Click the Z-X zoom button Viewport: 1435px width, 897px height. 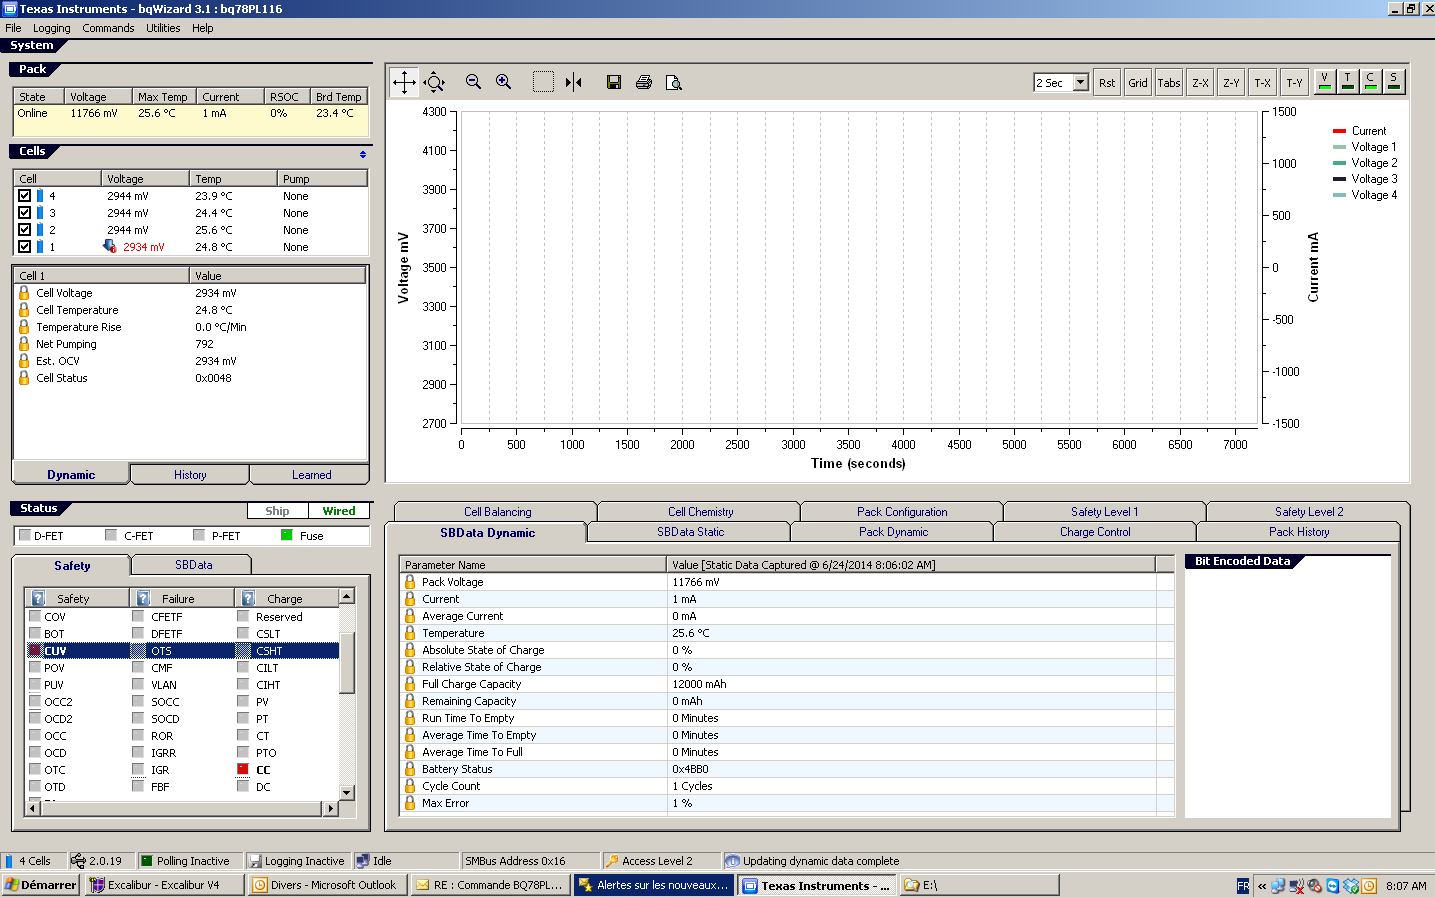click(1200, 83)
